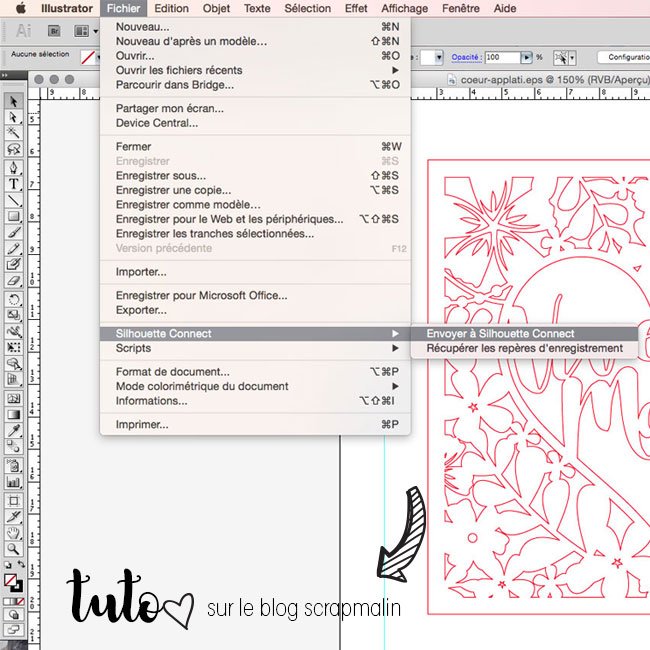Screen dimensions: 650x650
Task: Choose the Eraser tool
Action: tap(13, 281)
